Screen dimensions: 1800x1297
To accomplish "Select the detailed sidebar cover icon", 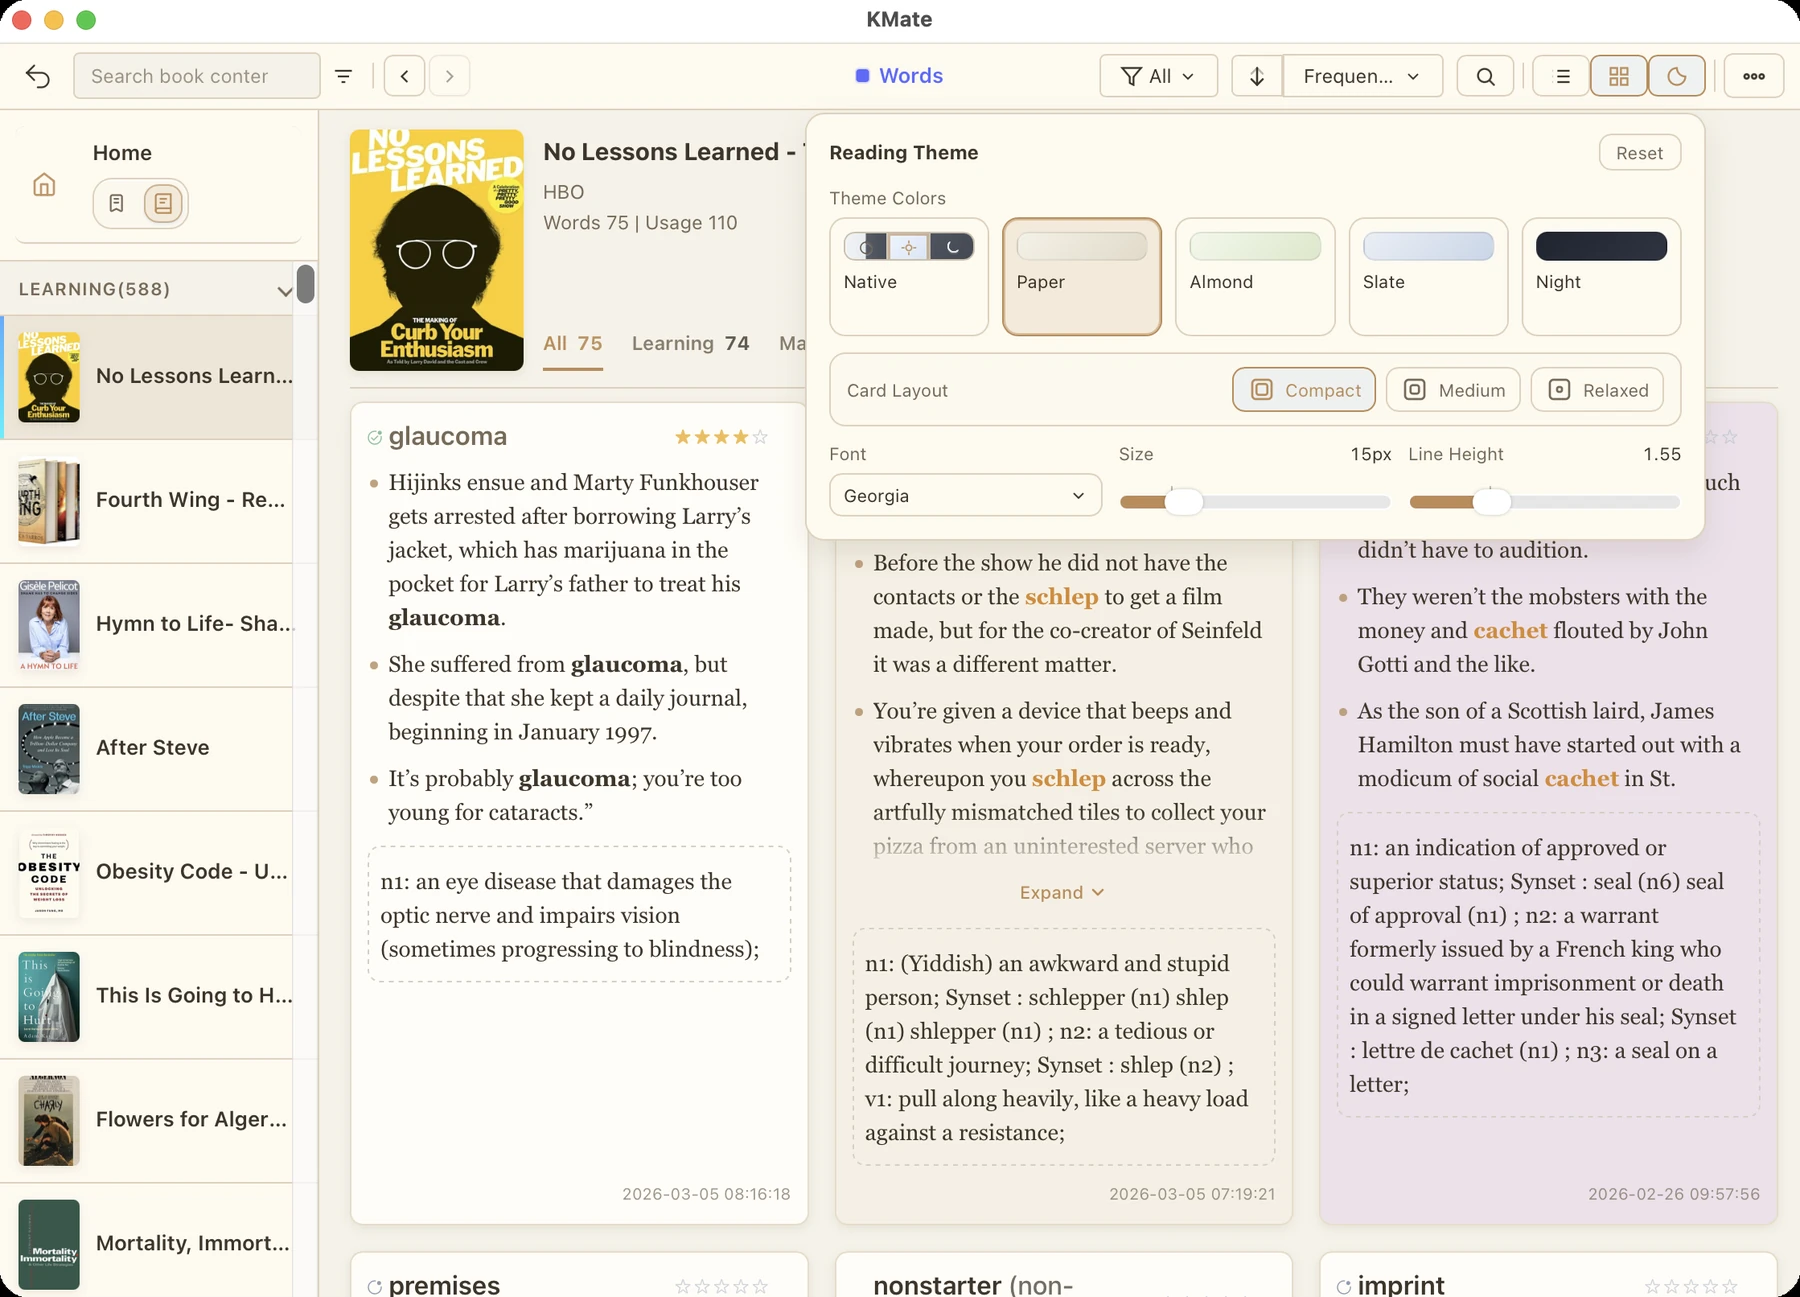I will (163, 203).
